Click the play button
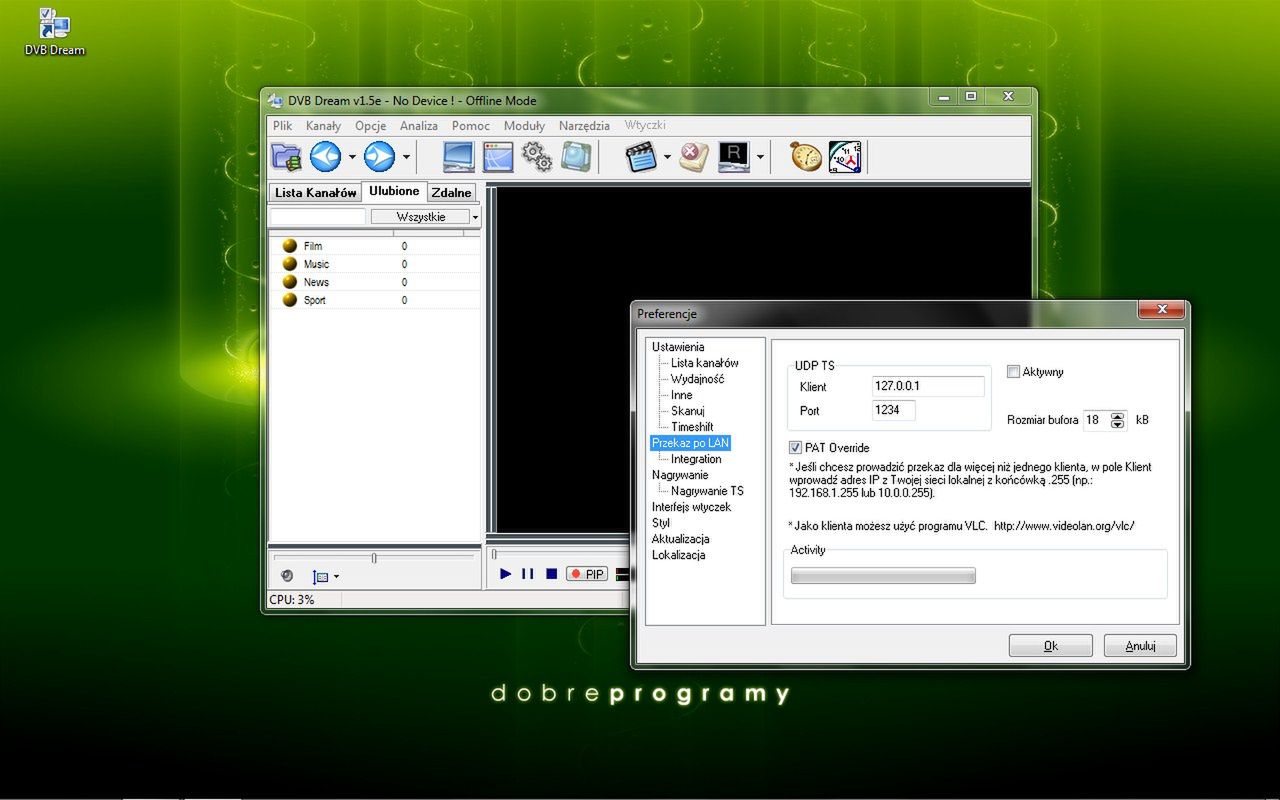 click(x=506, y=574)
